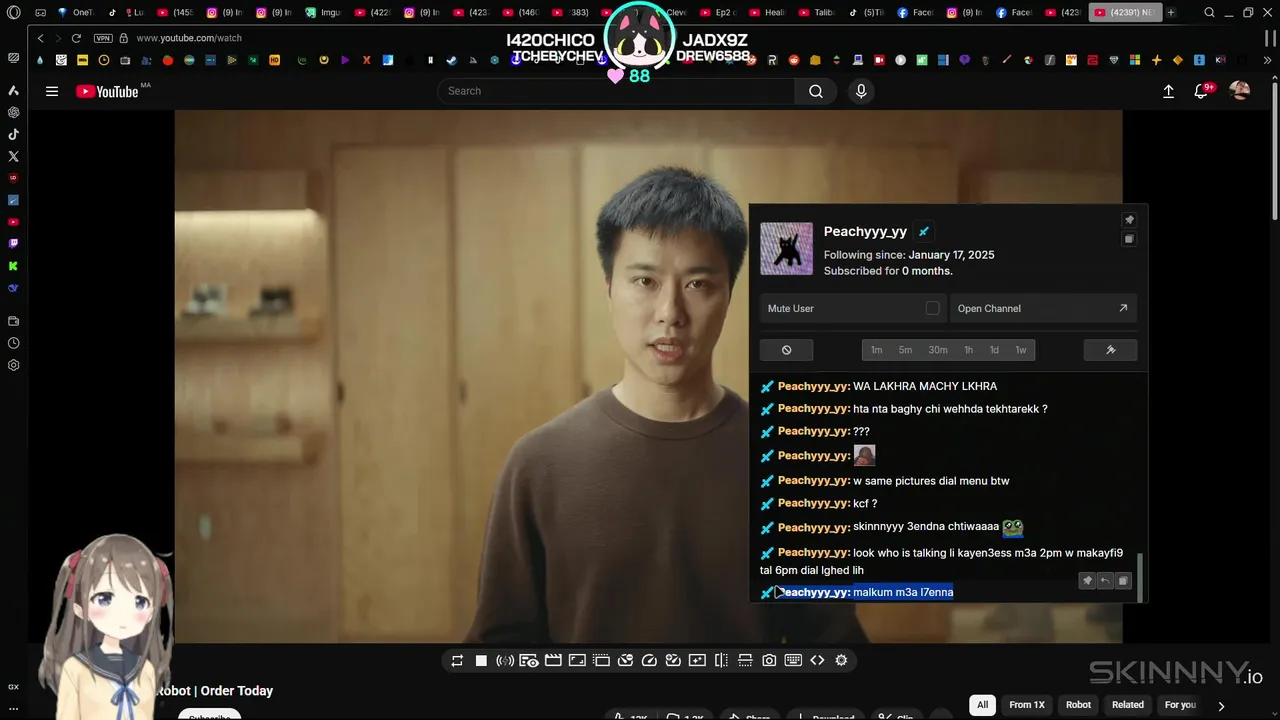This screenshot has height=720, width=1280.
Task: Open keyboard shortcuts icon
Action: (793, 660)
